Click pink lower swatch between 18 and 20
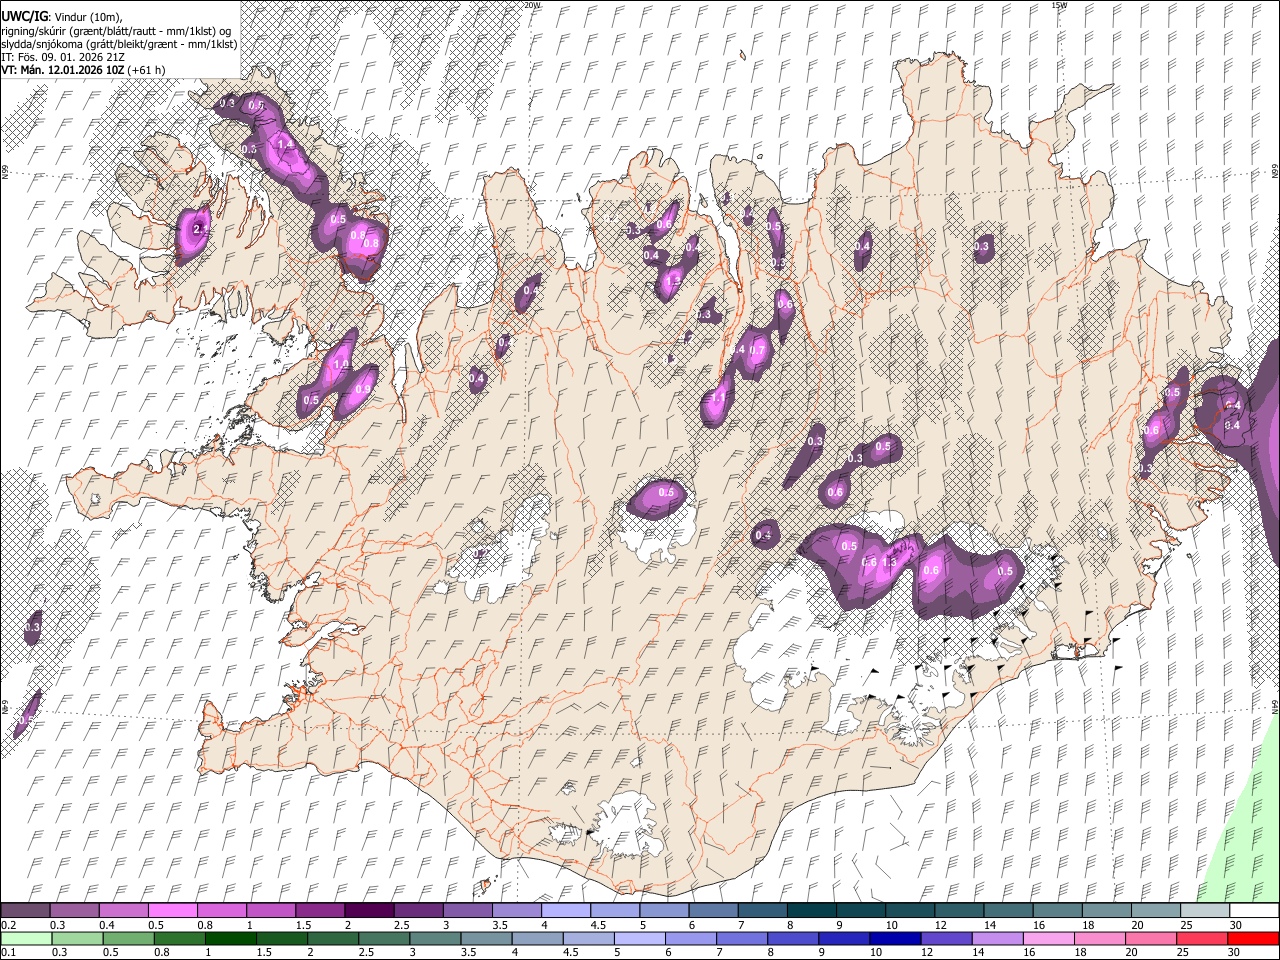The image size is (1280, 960). tap(1100, 938)
